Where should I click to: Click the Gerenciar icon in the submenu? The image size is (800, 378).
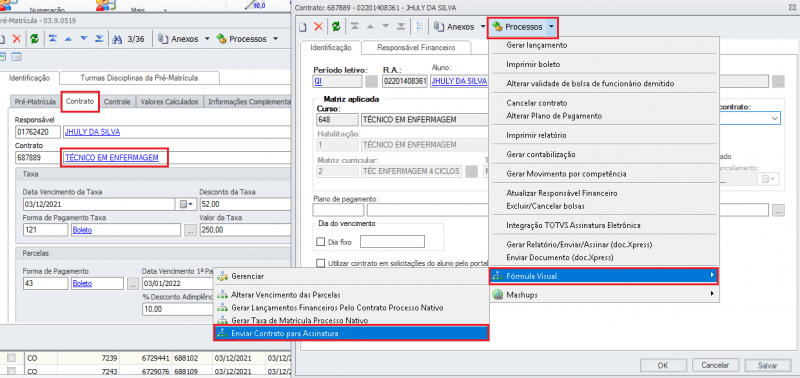(221, 276)
